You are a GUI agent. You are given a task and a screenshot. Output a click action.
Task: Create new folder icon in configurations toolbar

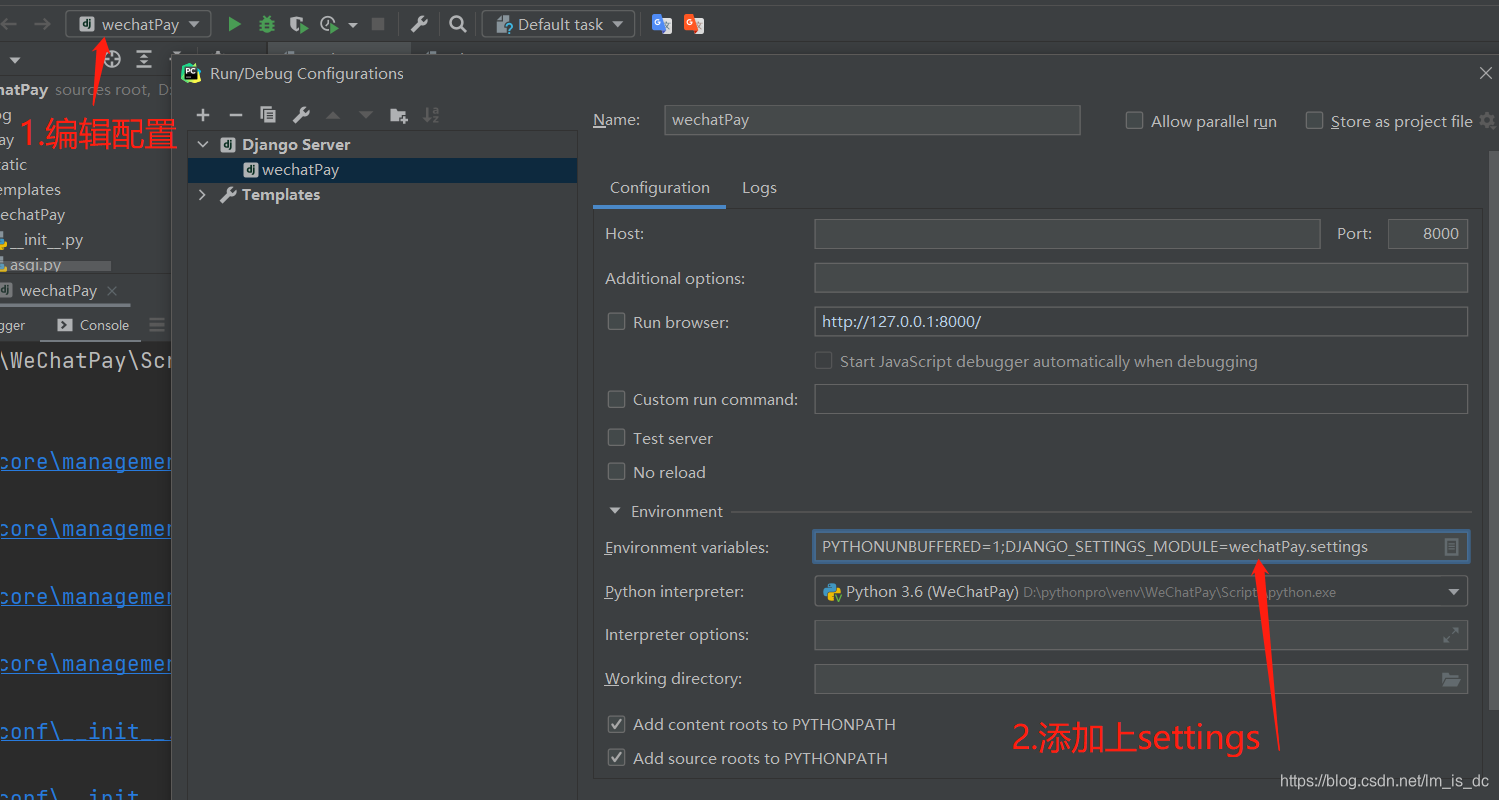[x=399, y=115]
